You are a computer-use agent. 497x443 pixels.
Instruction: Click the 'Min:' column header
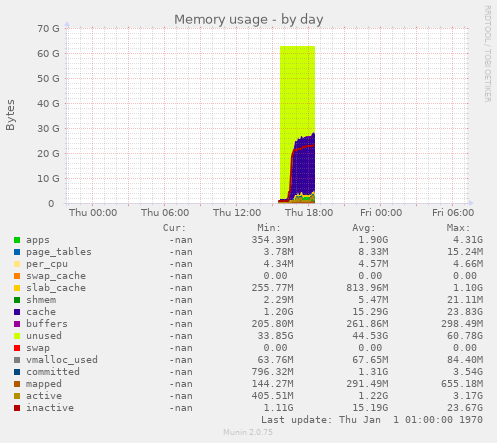pyautogui.click(x=269, y=228)
